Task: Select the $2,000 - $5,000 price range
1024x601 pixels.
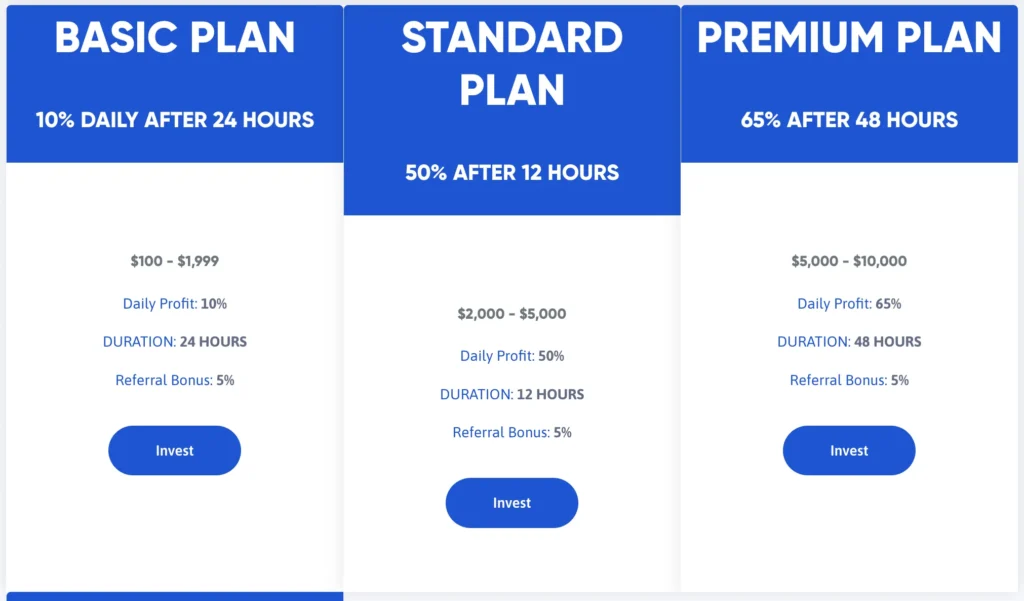Action: pos(512,314)
